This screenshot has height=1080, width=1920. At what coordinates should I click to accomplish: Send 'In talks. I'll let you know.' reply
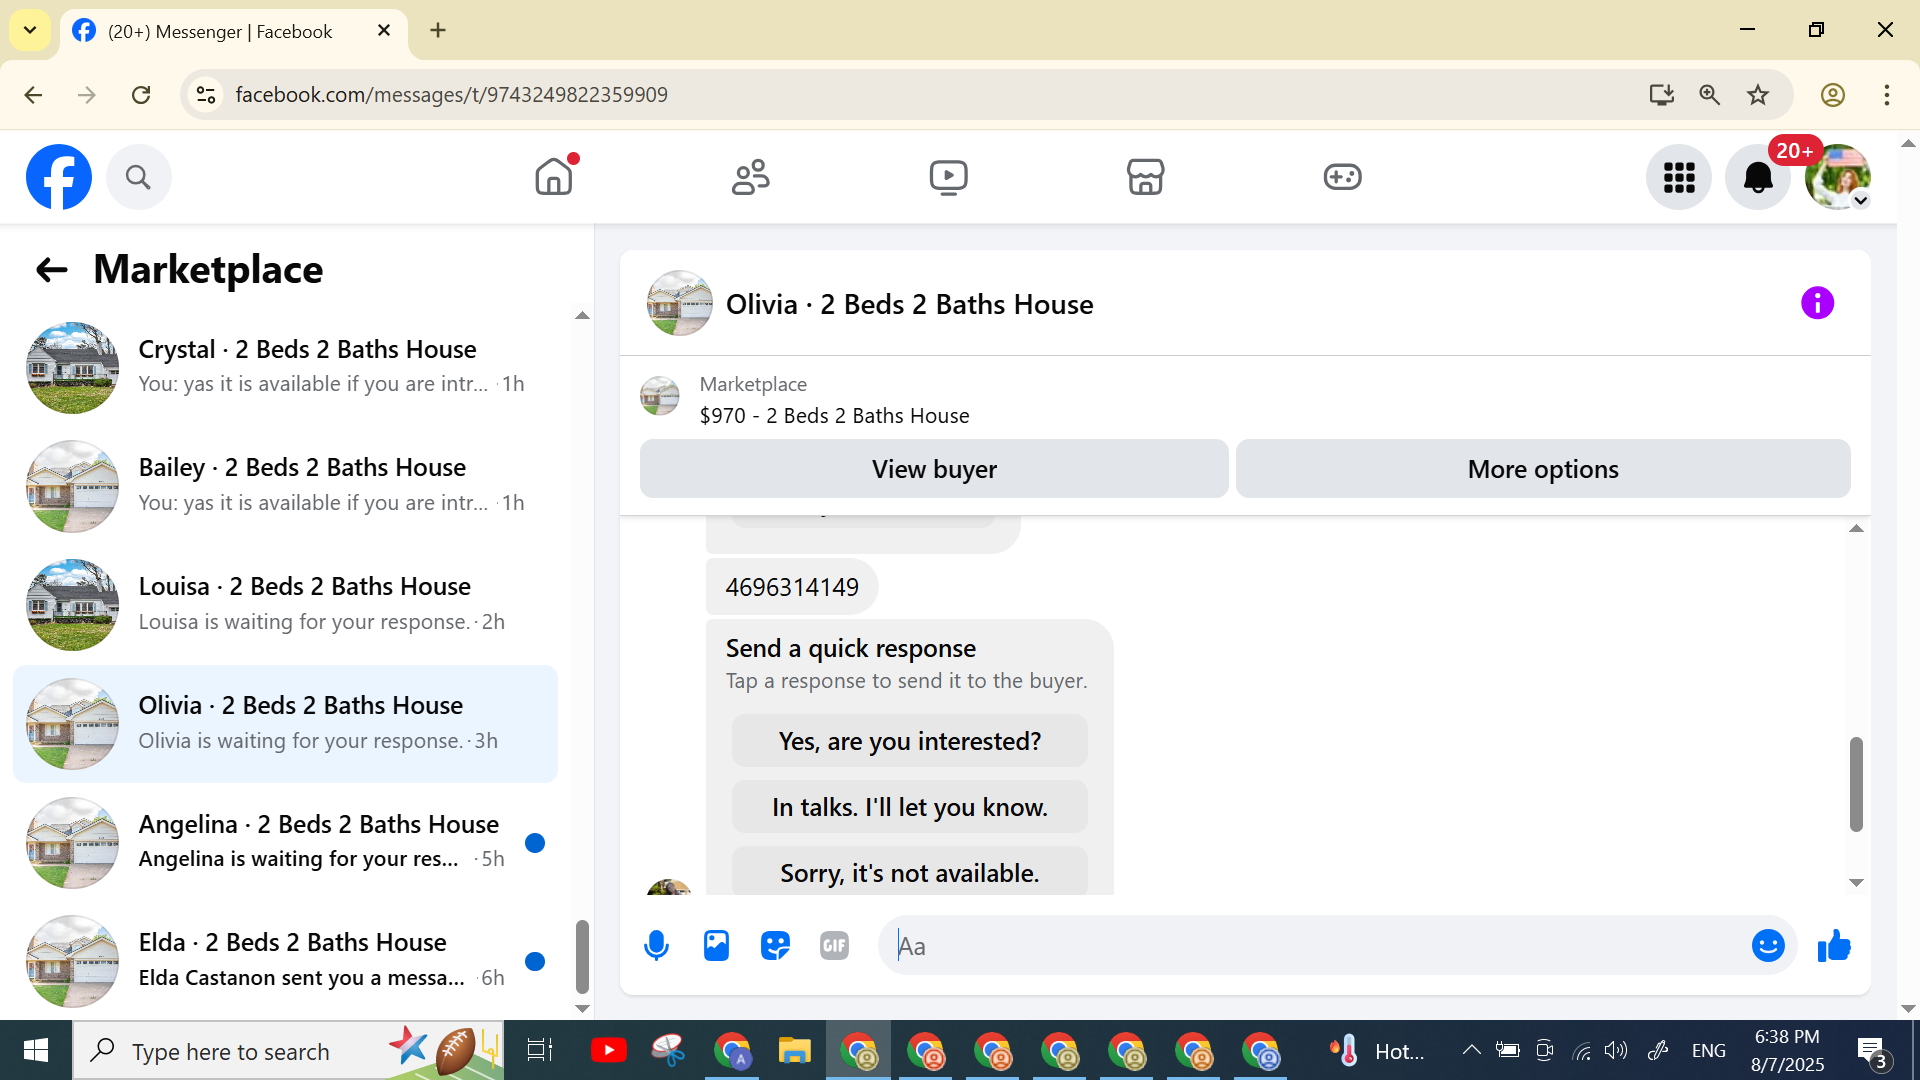coord(909,807)
